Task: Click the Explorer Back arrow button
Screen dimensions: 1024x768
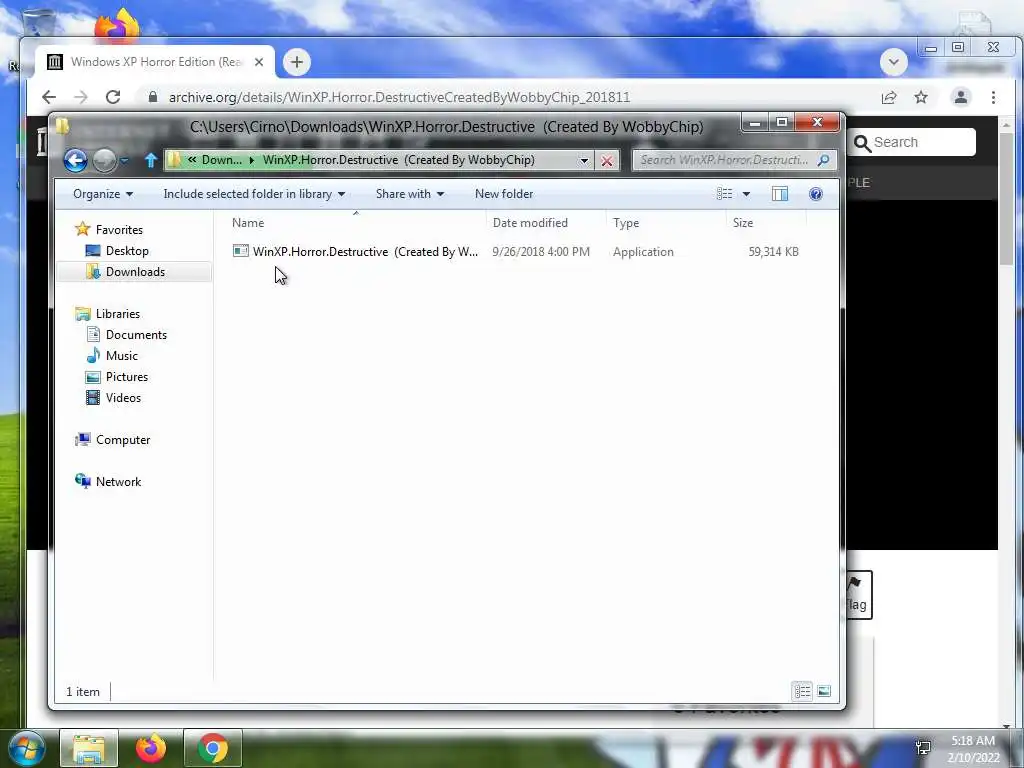Action: (x=75, y=160)
